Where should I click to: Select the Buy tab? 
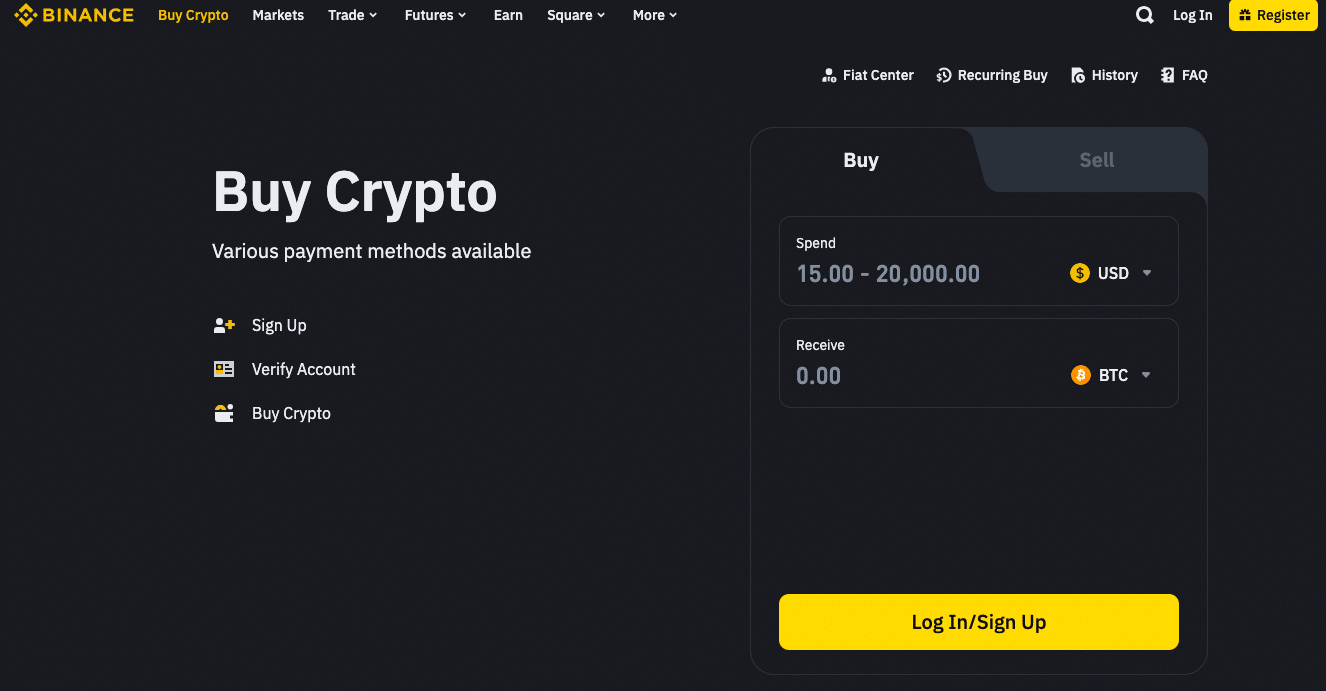(861, 160)
